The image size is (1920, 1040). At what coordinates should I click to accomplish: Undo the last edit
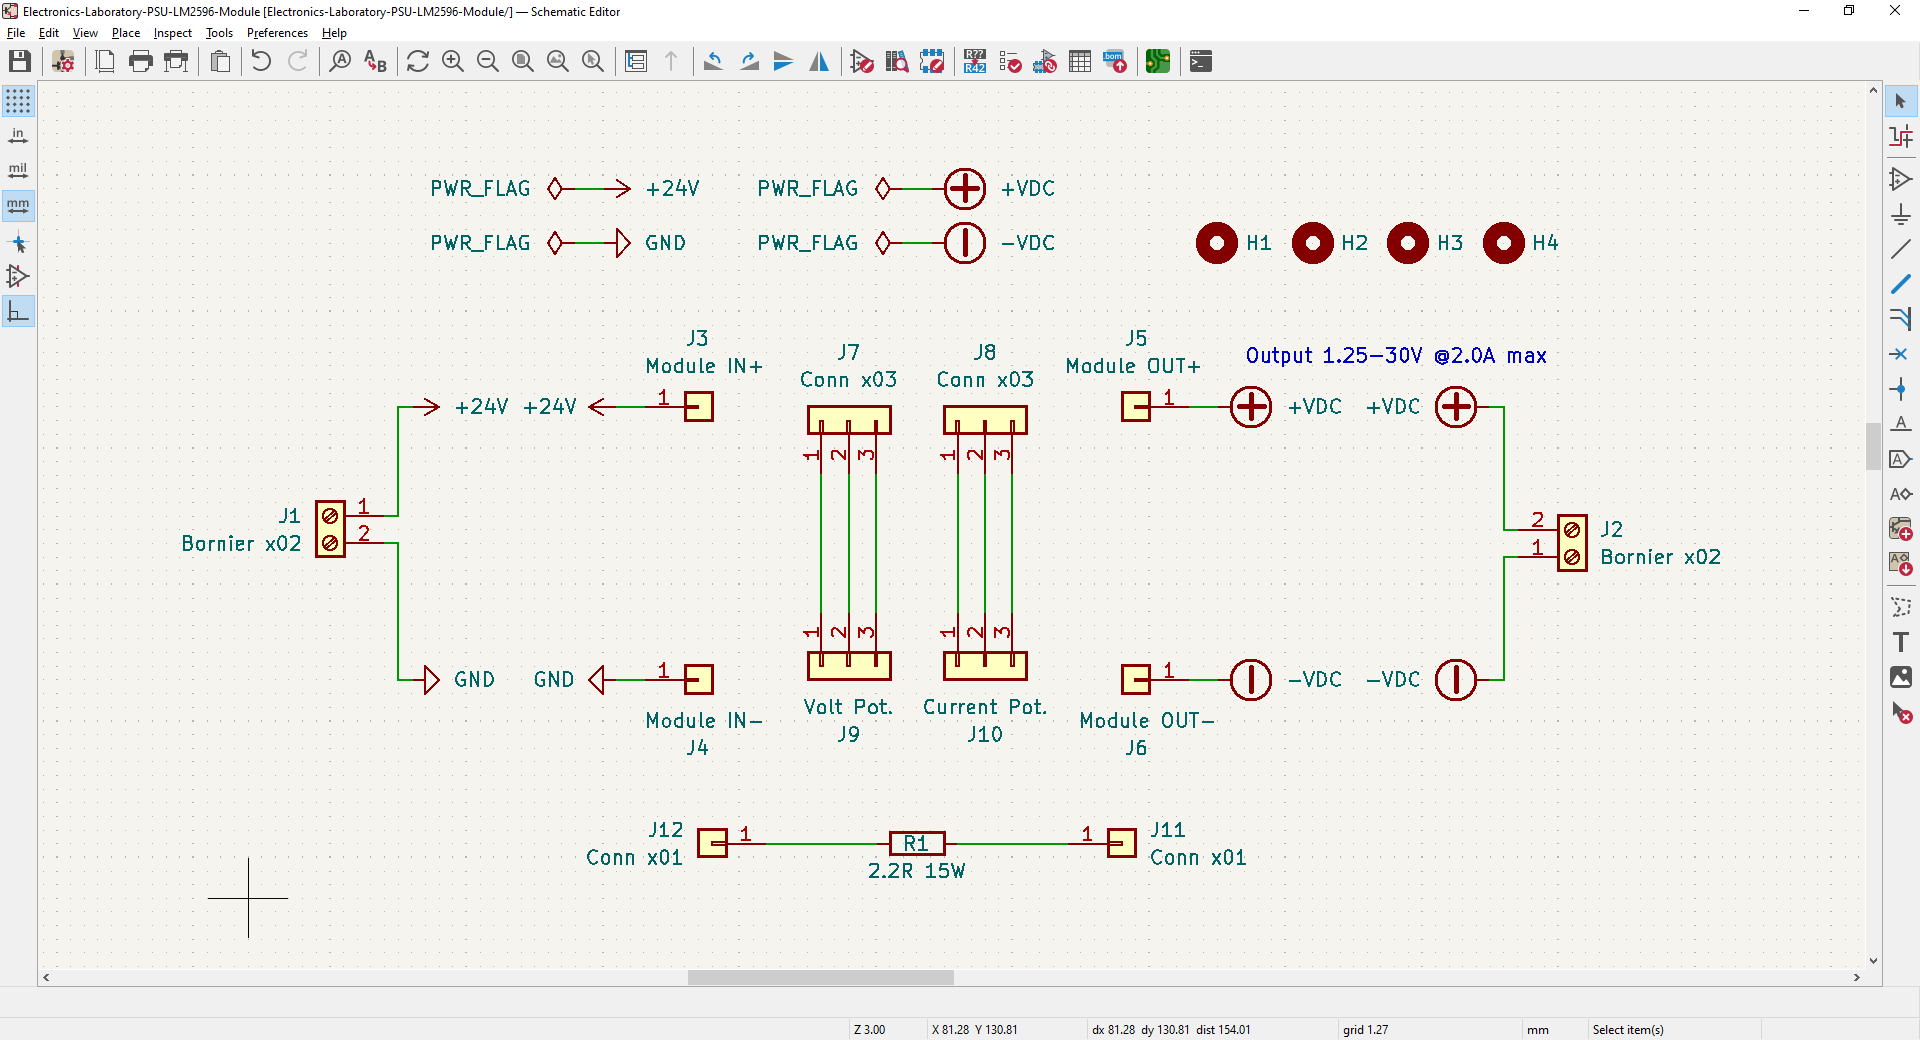click(261, 61)
